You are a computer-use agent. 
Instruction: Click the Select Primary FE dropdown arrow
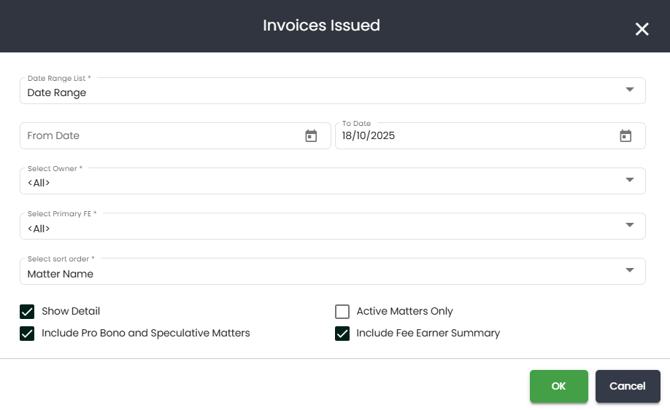click(x=629, y=225)
